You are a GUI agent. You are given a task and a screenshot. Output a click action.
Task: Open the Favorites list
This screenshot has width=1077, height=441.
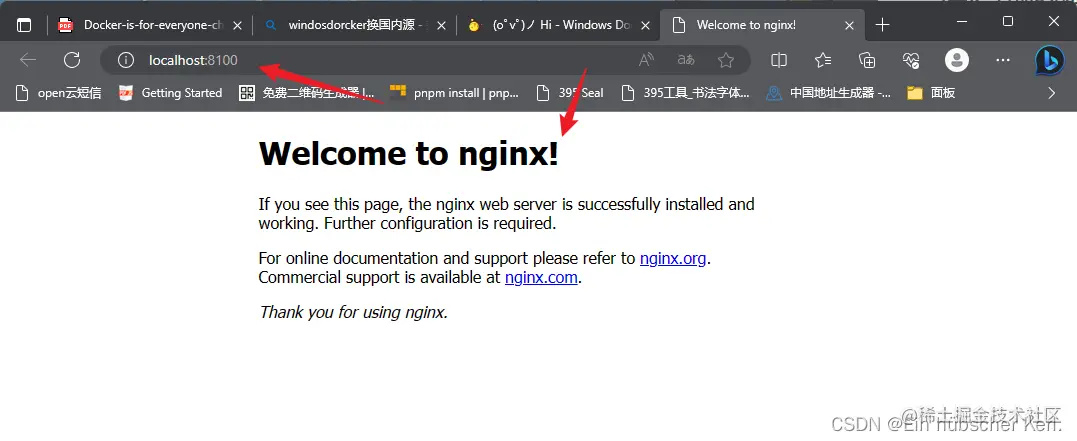click(x=824, y=60)
